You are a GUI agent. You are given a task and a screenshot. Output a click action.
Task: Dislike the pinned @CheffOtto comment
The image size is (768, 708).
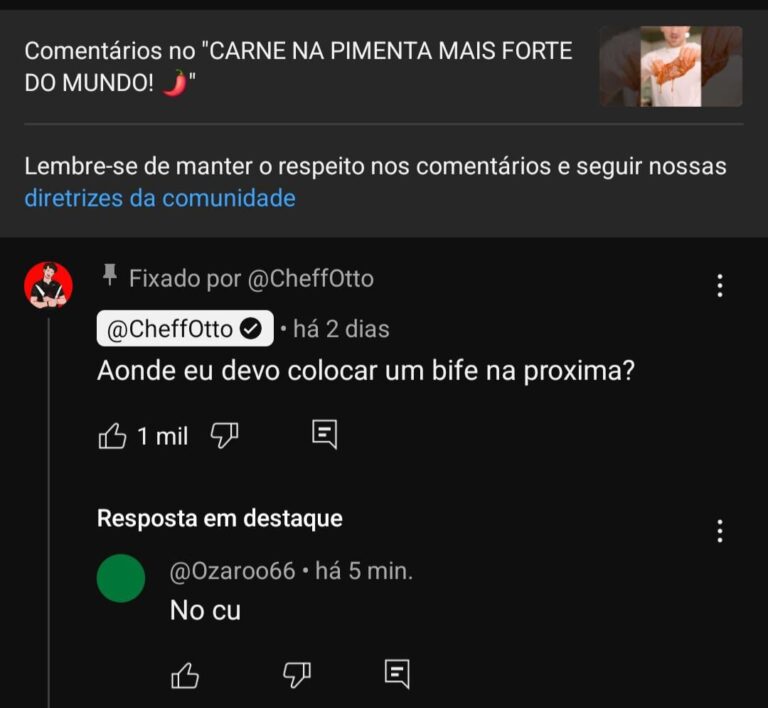click(x=224, y=435)
